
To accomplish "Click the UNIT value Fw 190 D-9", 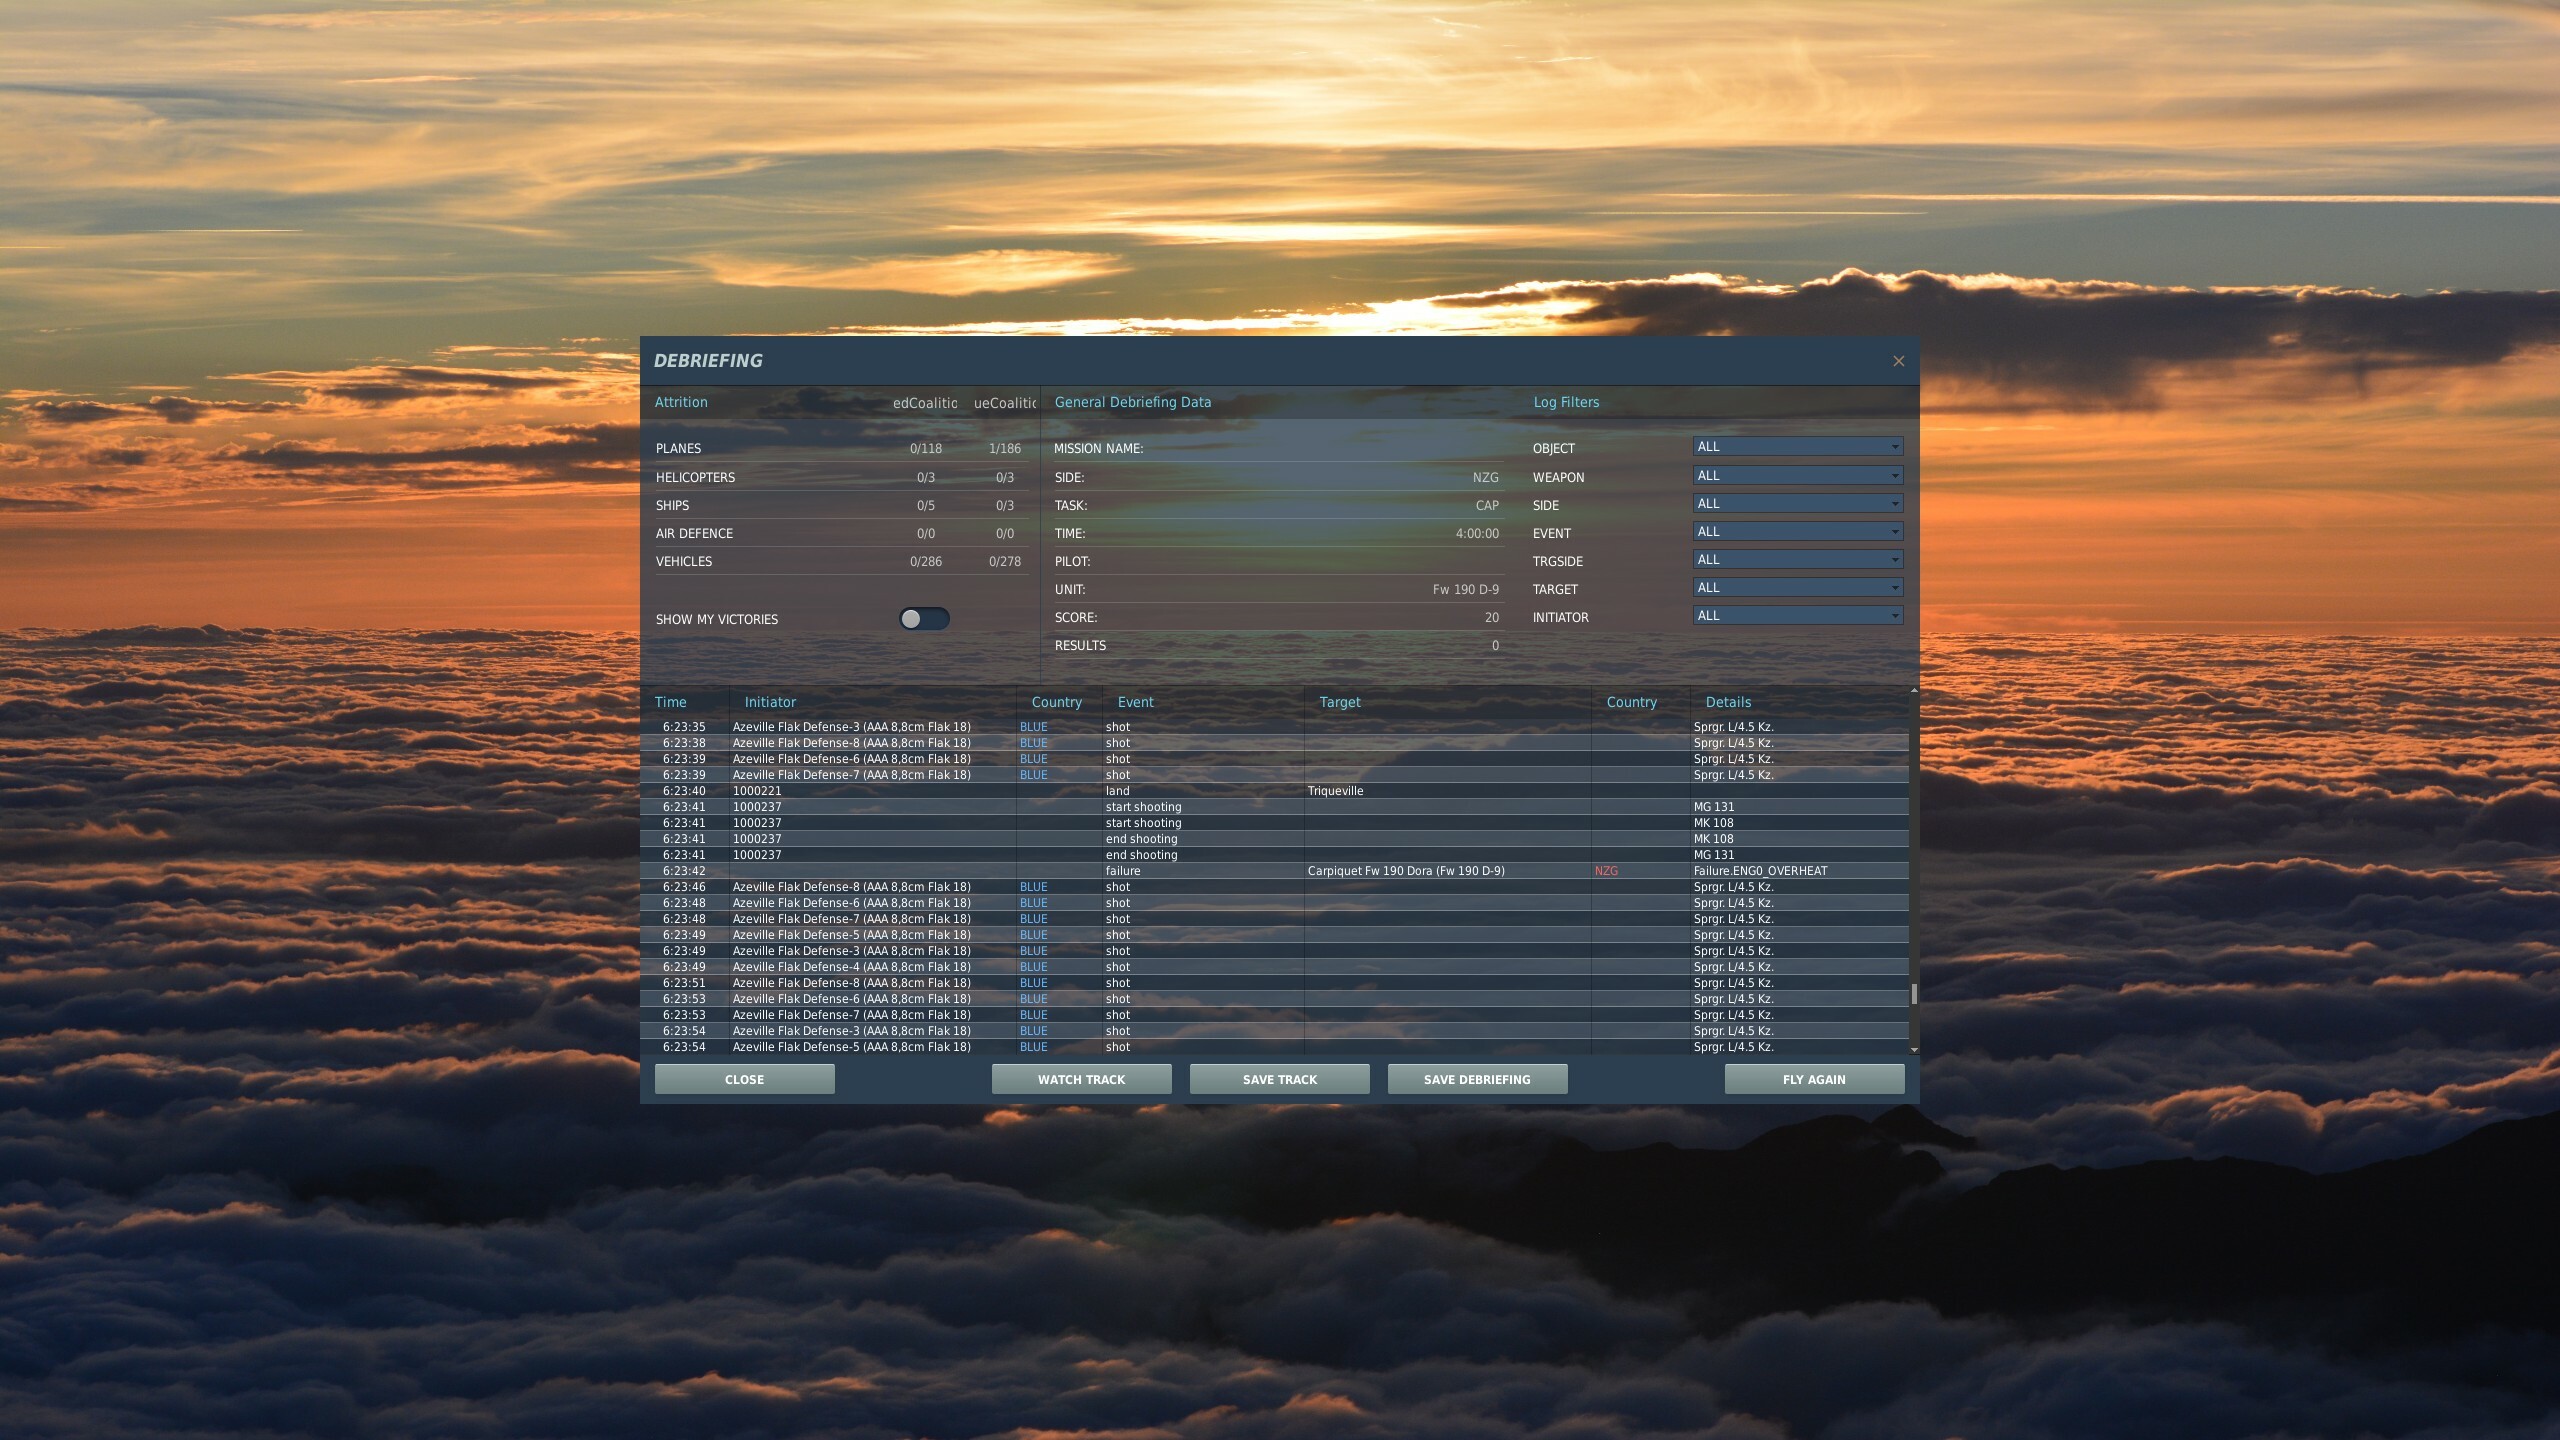I will pos(1465,590).
